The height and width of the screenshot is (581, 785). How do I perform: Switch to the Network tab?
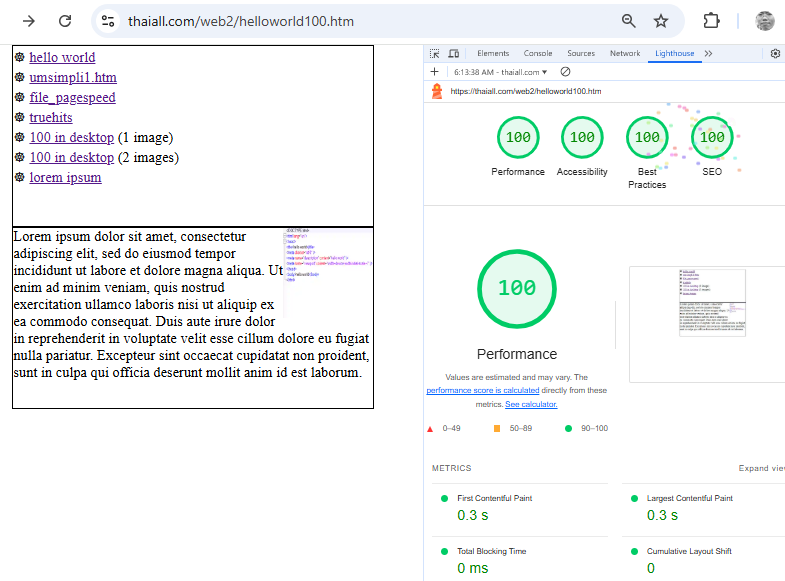coord(625,54)
